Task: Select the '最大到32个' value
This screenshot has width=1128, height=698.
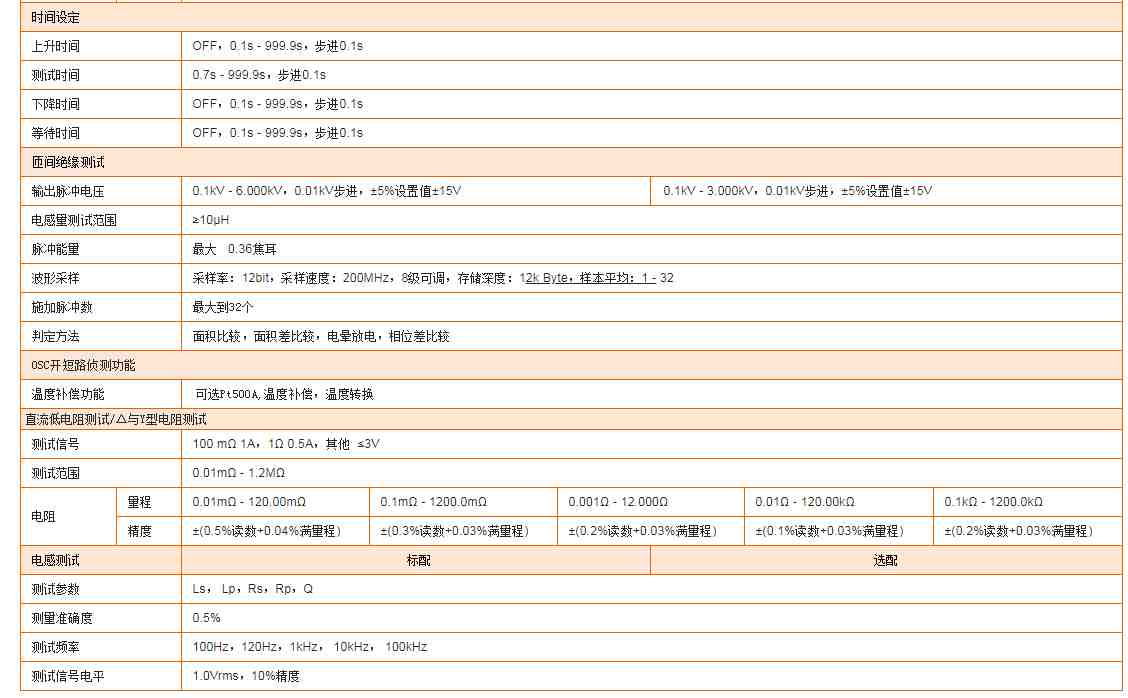Action: tap(223, 307)
